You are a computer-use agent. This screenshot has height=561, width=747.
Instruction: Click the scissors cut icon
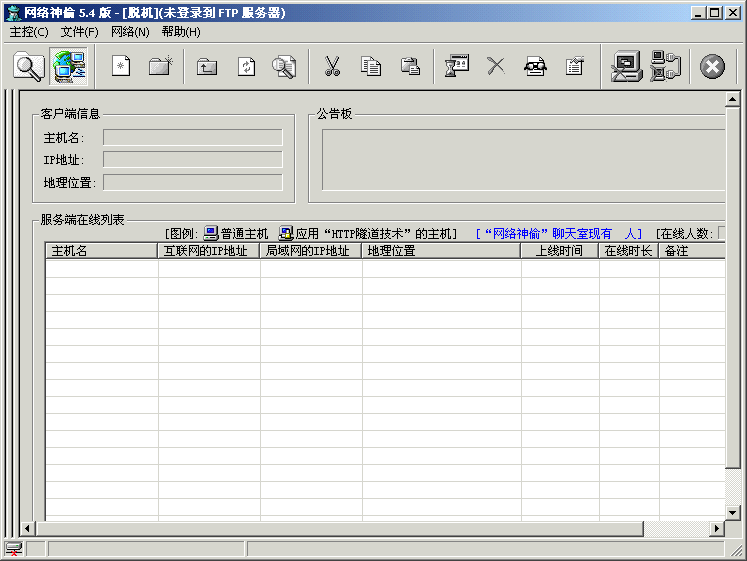(332, 67)
